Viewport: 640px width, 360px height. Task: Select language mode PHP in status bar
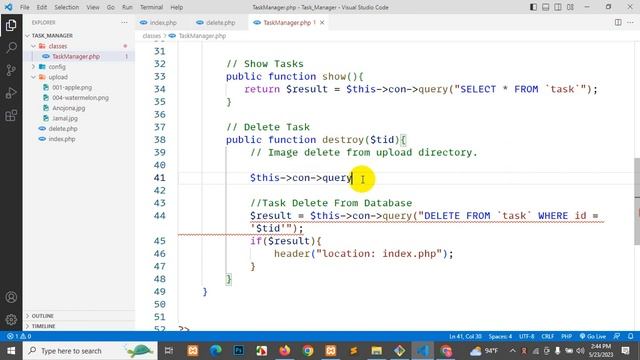(x=566, y=336)
